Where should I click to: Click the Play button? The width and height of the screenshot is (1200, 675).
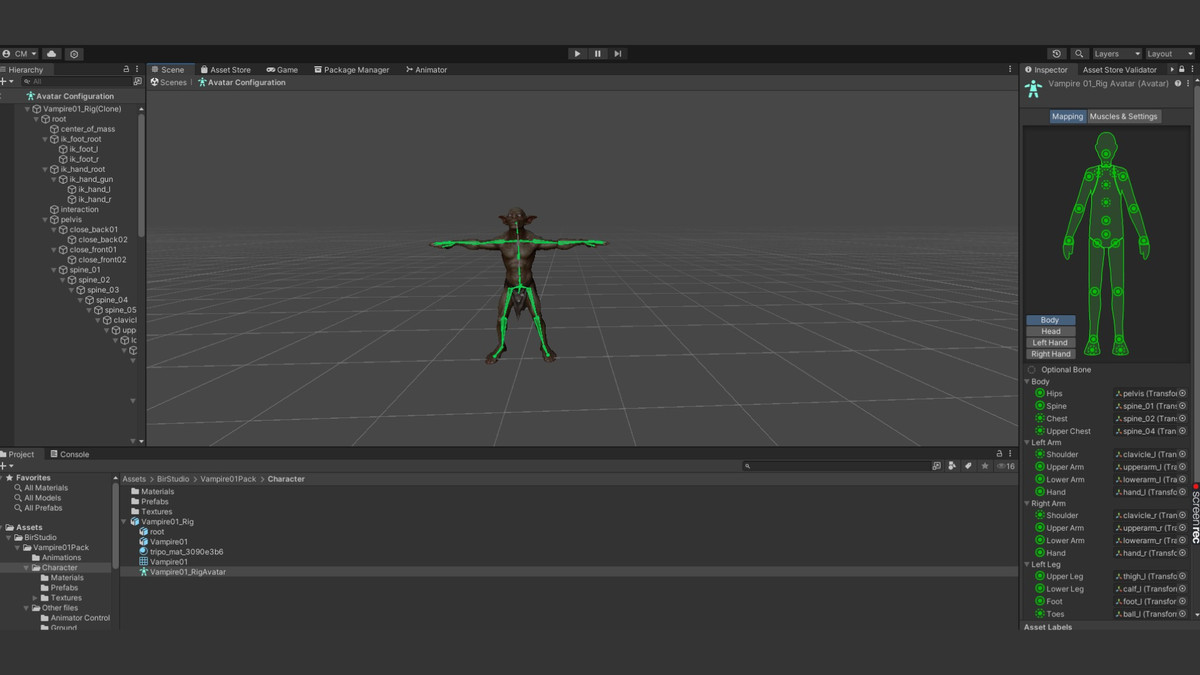click(577, 54)
